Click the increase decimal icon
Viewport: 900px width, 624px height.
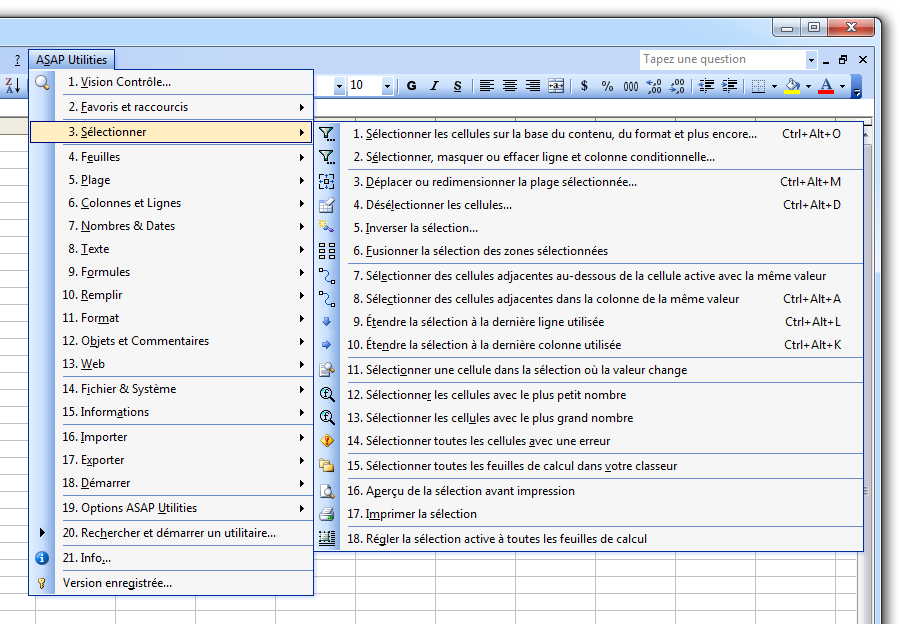coord(654,86)
